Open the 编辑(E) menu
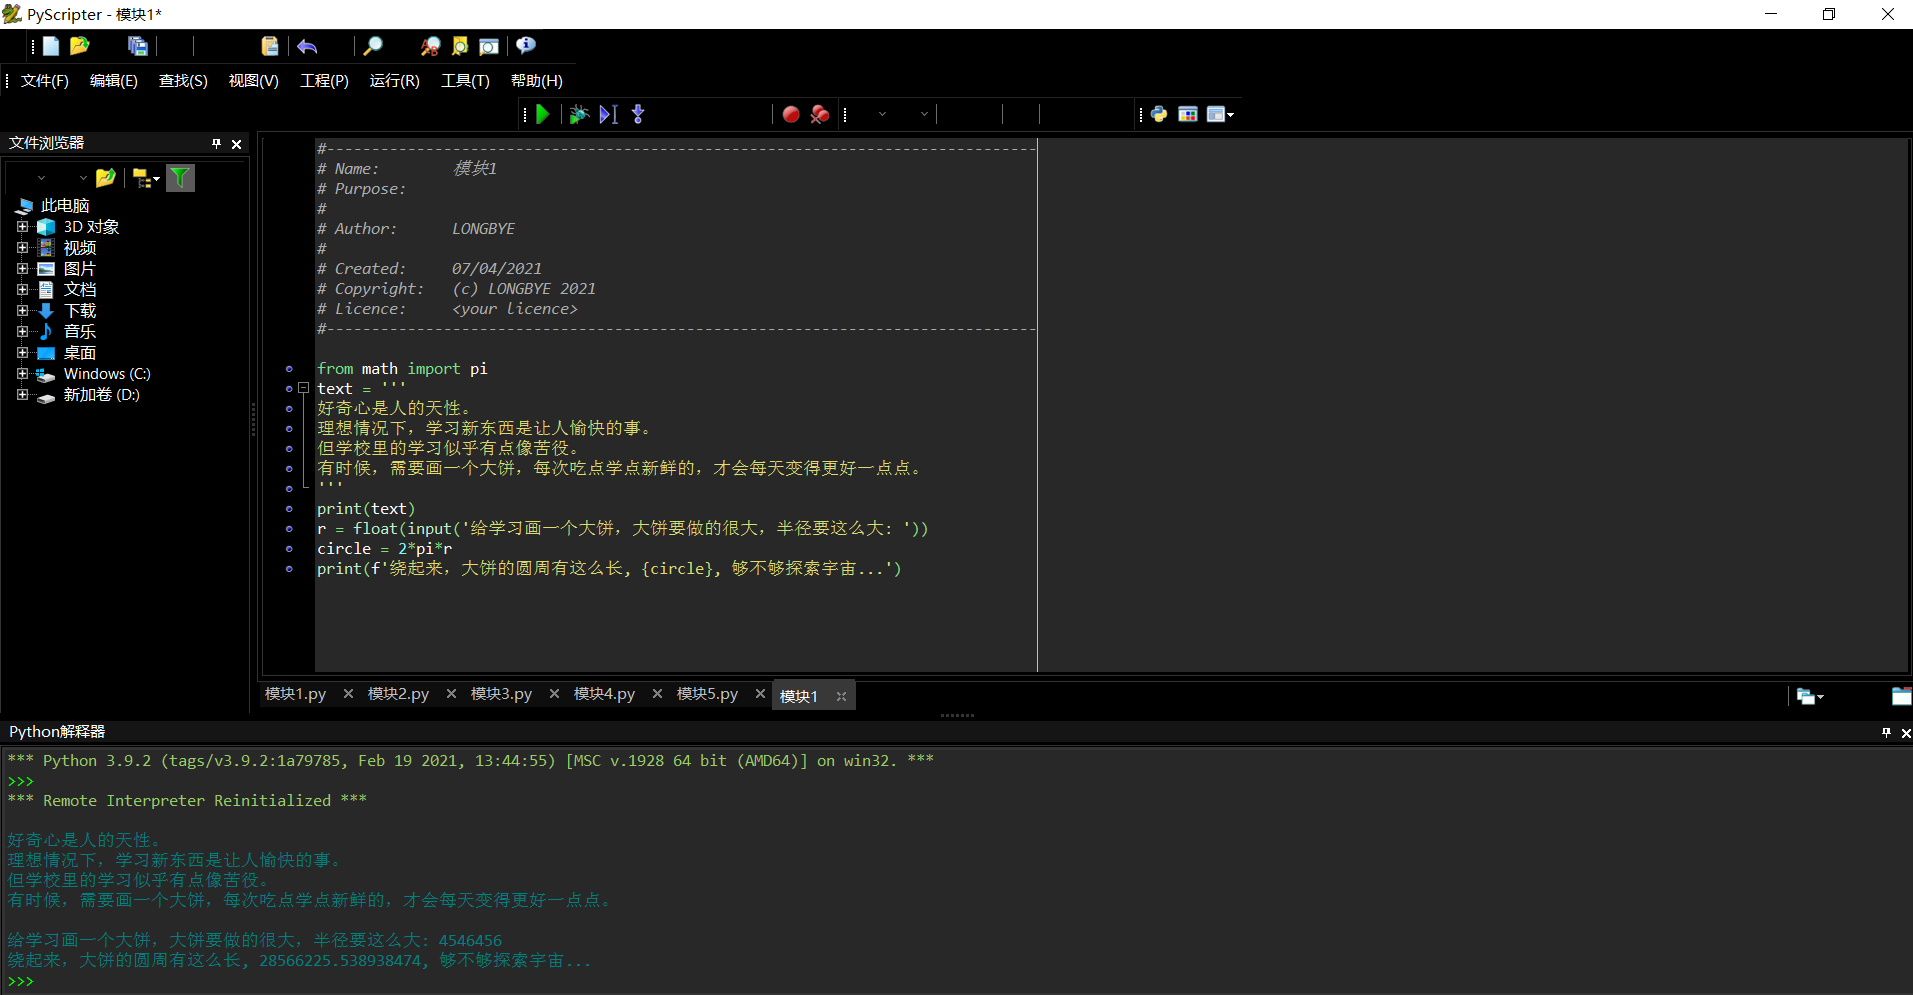 pyautogui.click(x=114, y=81)
